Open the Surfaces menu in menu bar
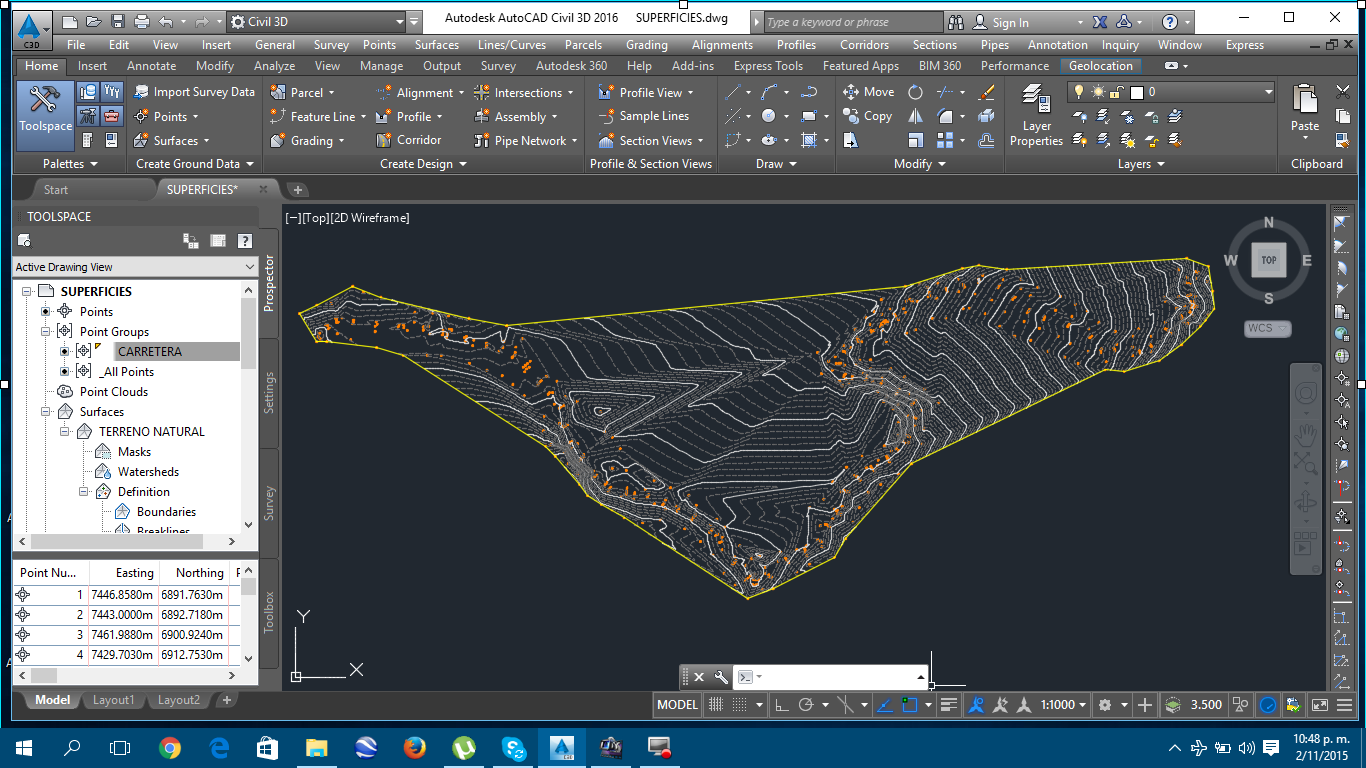The image size is (1366, 768). 436,45
